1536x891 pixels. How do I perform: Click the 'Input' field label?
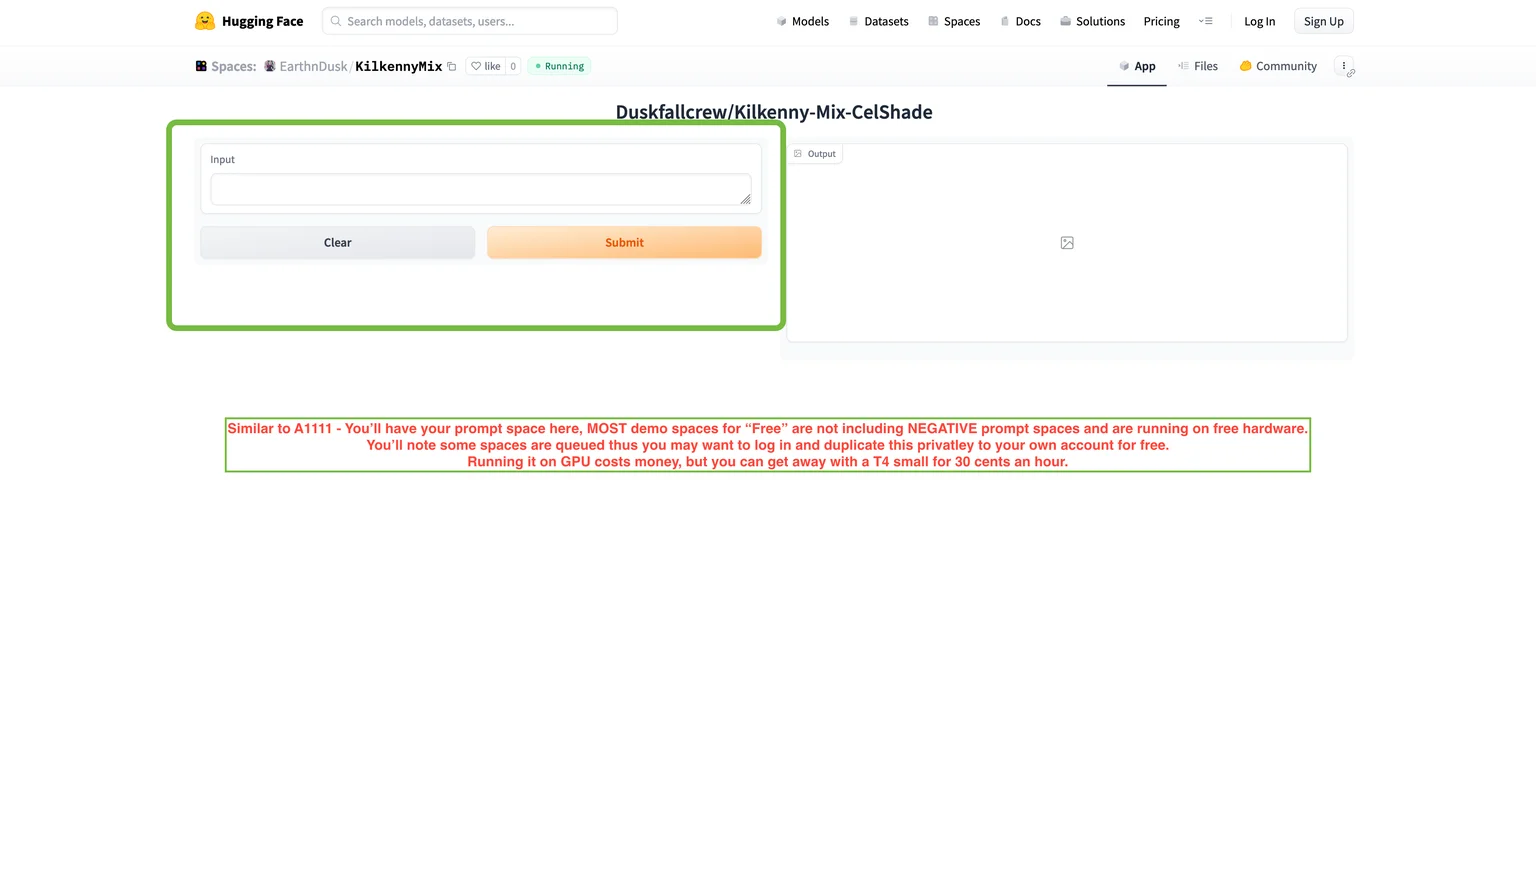click(222, 160)
